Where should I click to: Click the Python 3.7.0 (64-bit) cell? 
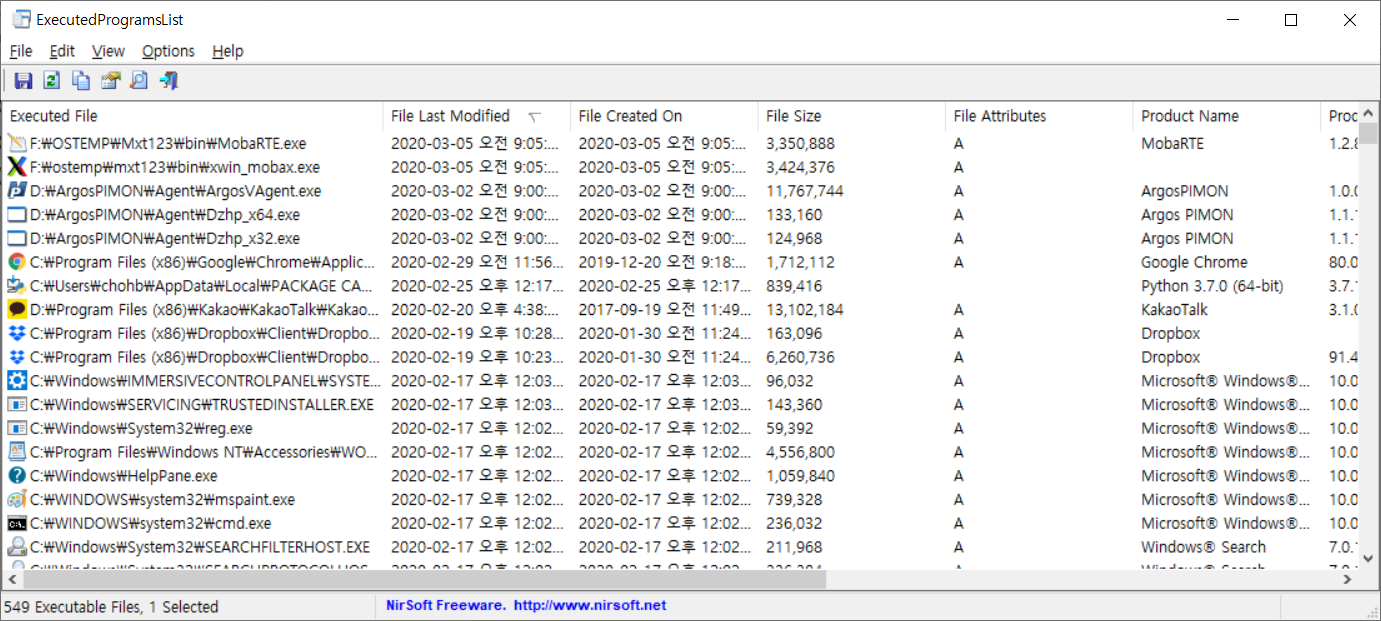tap(1212, 286)
